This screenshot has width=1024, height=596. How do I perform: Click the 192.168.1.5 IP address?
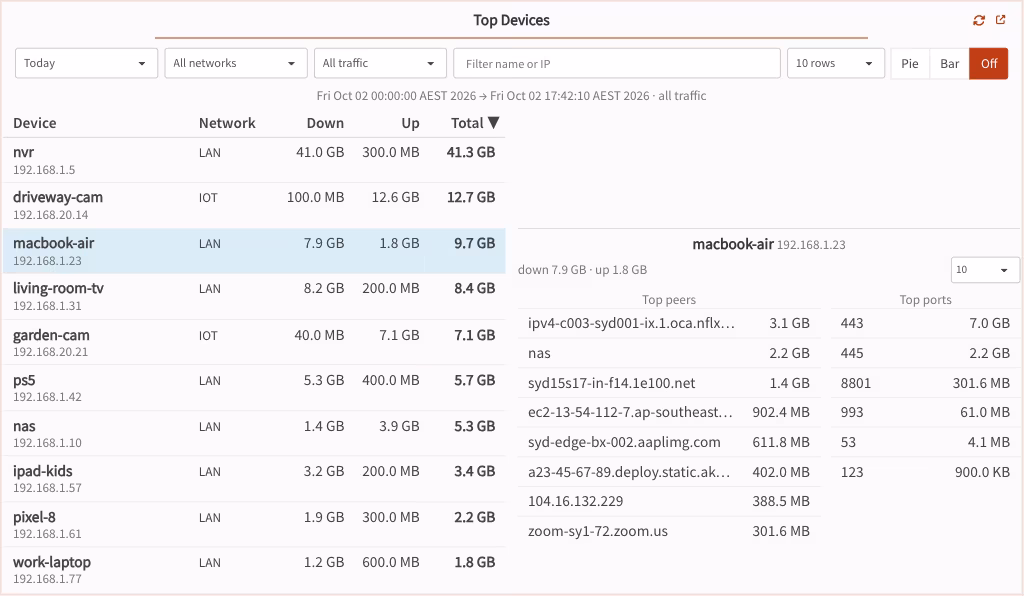pyautogui.click(x=44, y=170)
